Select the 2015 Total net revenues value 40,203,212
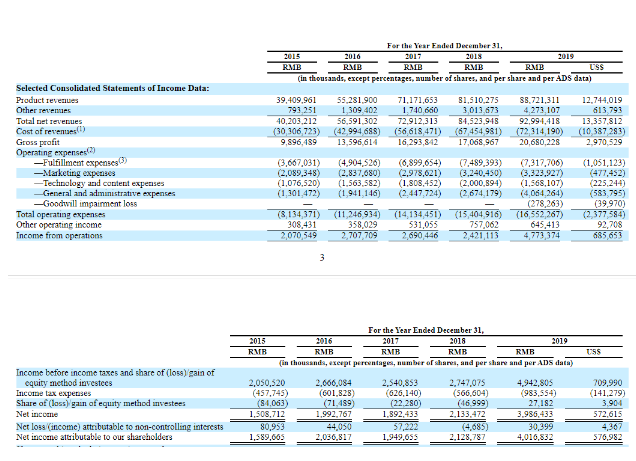The width and height of the screenshot is (636, 461). pos(297,121)
